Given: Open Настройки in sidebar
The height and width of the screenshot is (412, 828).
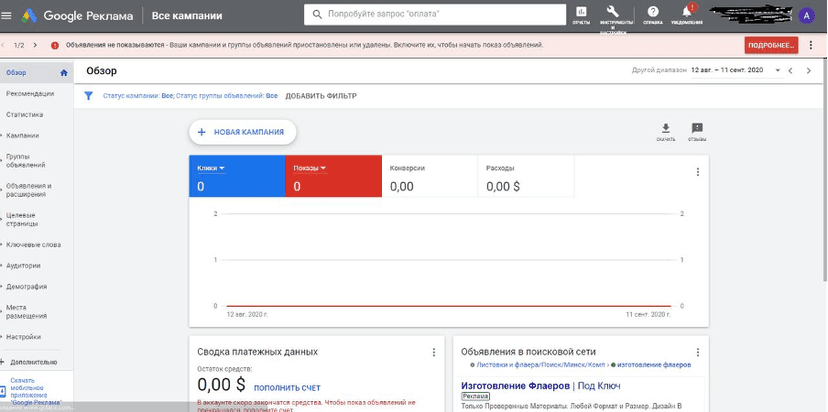Looking at the screenshot, I should pos(23,336).
